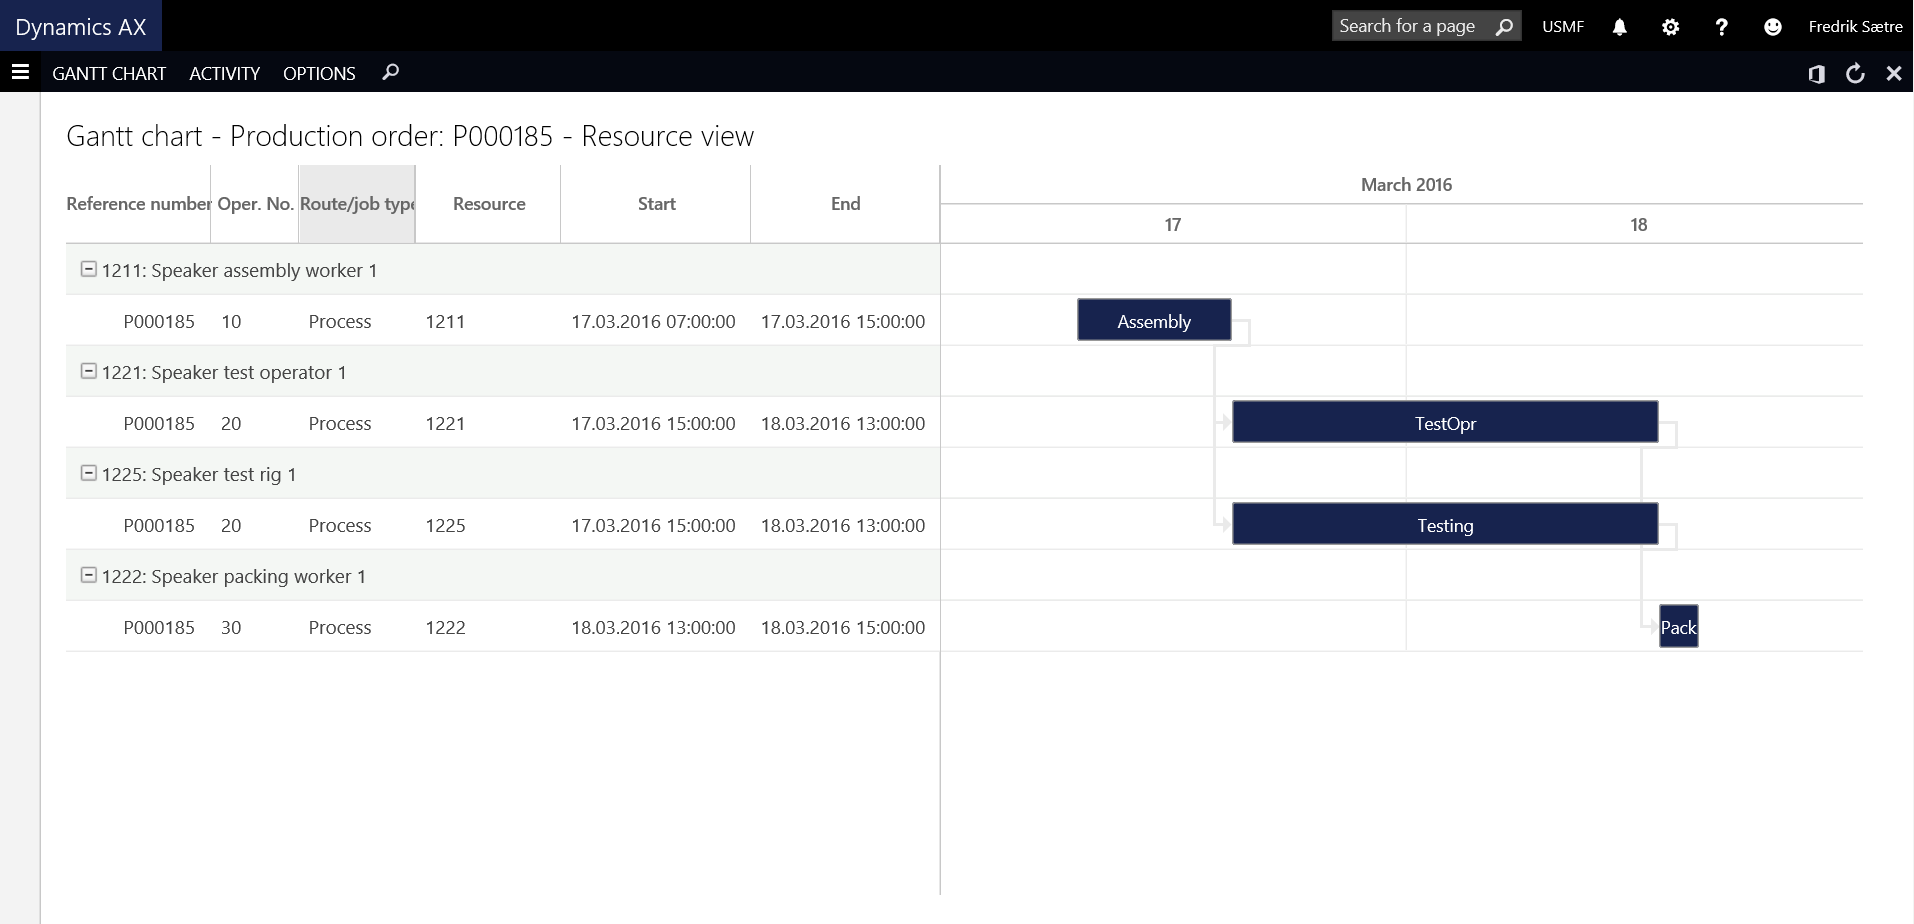Collapse the 1222 Speaker packing worker group
The width and height of the screenshot is (1914, 924).
(x=89, y=576)
